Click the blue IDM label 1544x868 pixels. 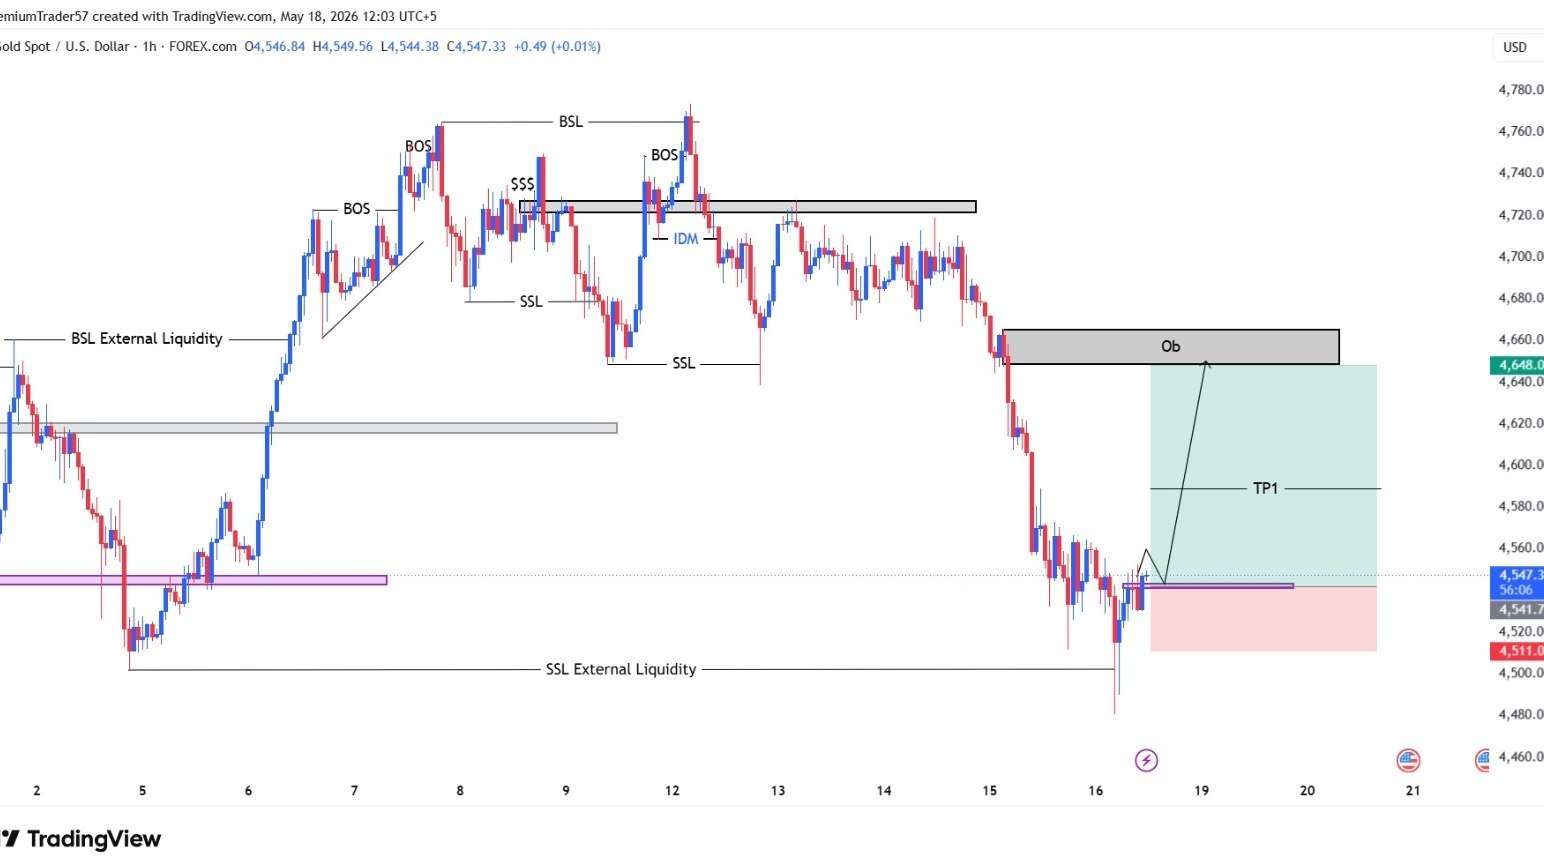click(685, 239)
